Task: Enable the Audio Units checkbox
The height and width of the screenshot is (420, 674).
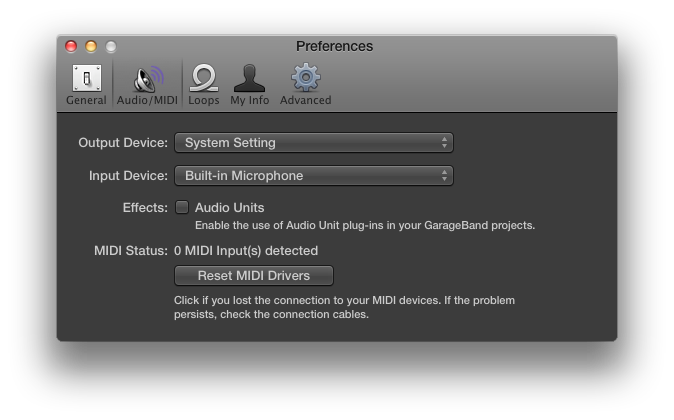Action: pyautogui.click(x=182, y=207)
